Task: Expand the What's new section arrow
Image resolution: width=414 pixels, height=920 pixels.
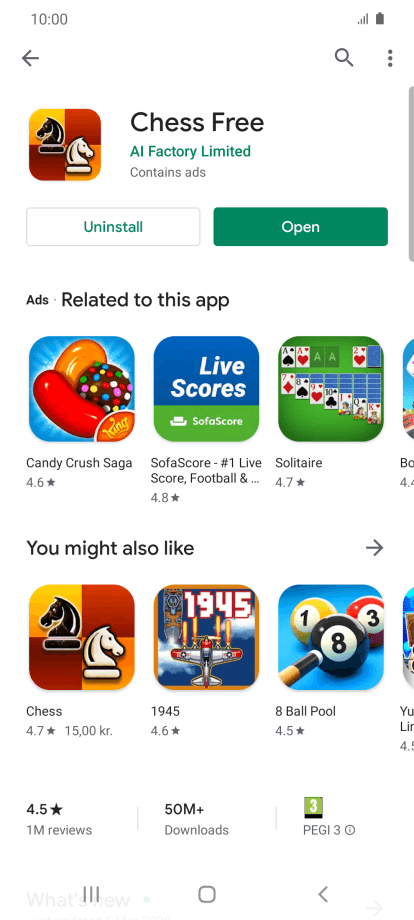Action: point(374,907)
